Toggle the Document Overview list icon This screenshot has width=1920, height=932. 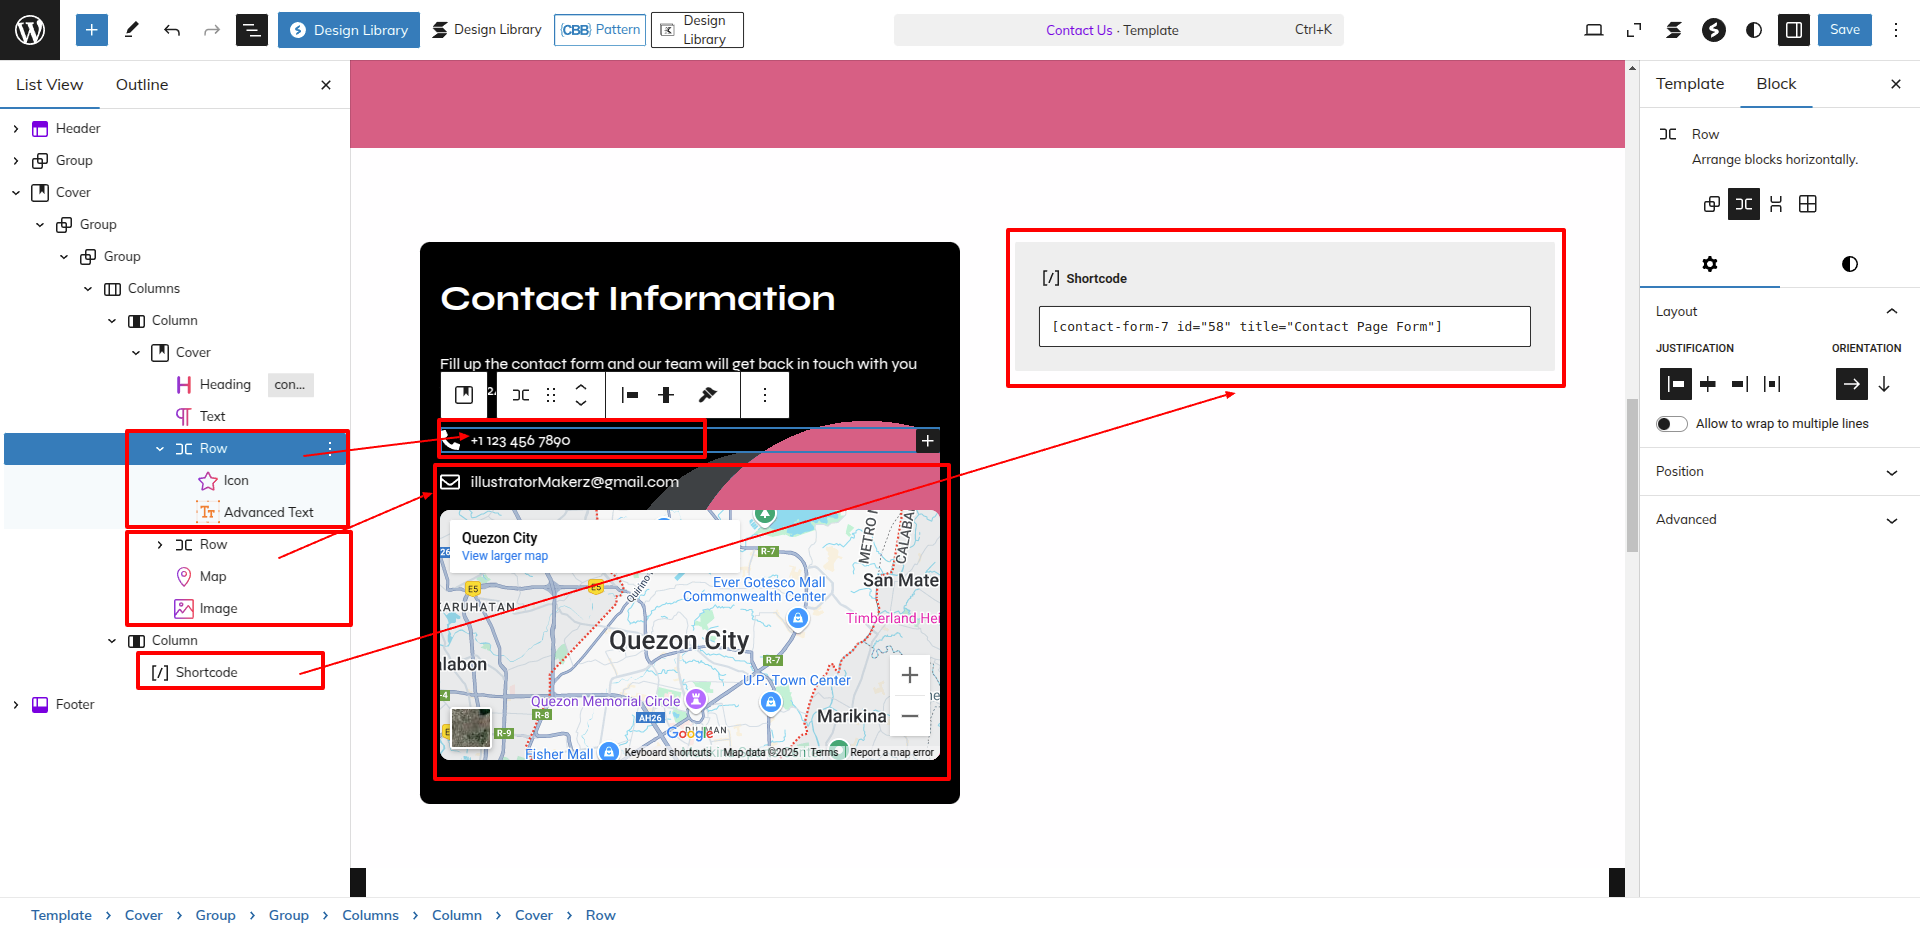point(251,30)
